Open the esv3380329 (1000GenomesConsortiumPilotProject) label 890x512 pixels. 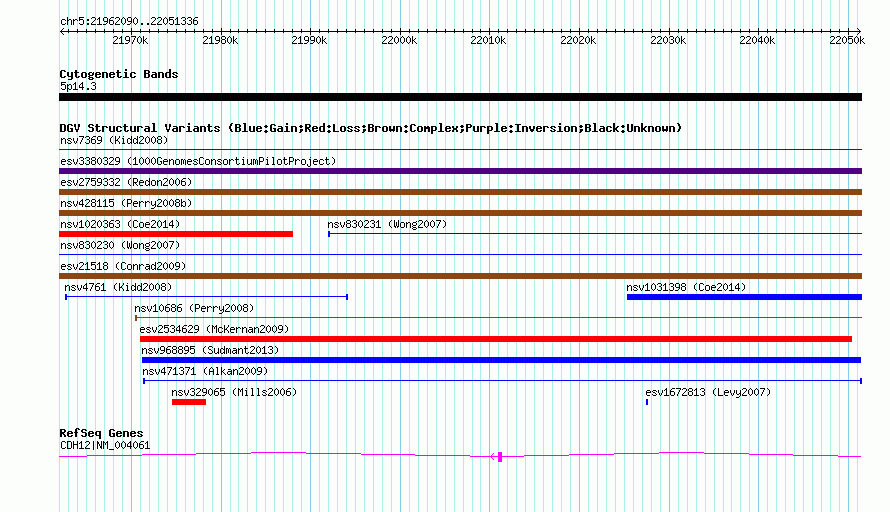[198, 161]
